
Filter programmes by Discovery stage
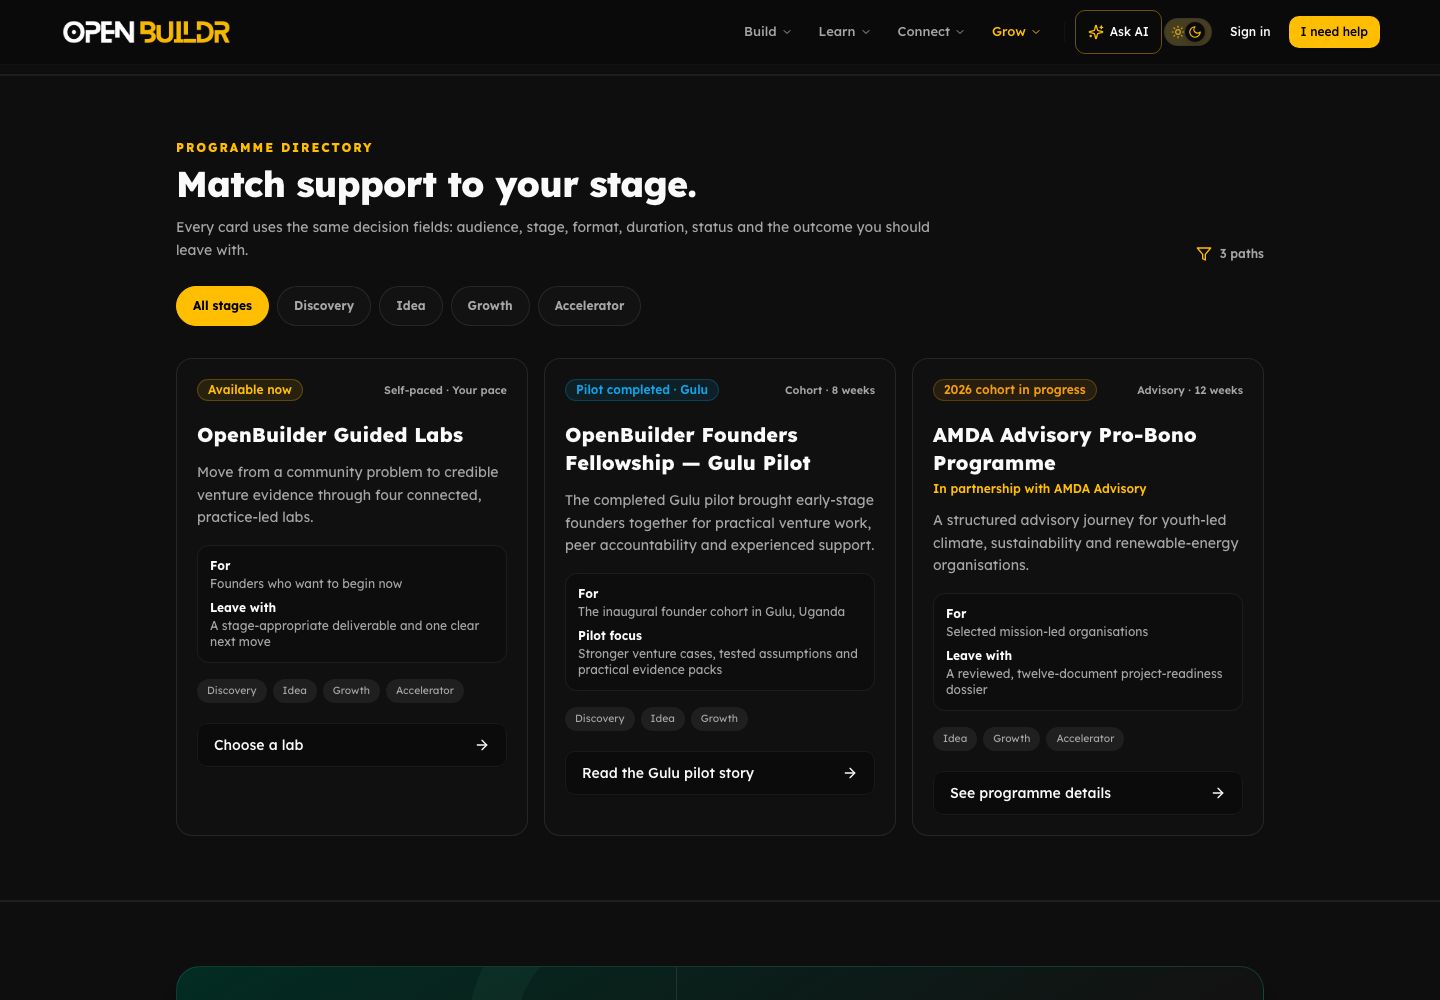(324, 306)
